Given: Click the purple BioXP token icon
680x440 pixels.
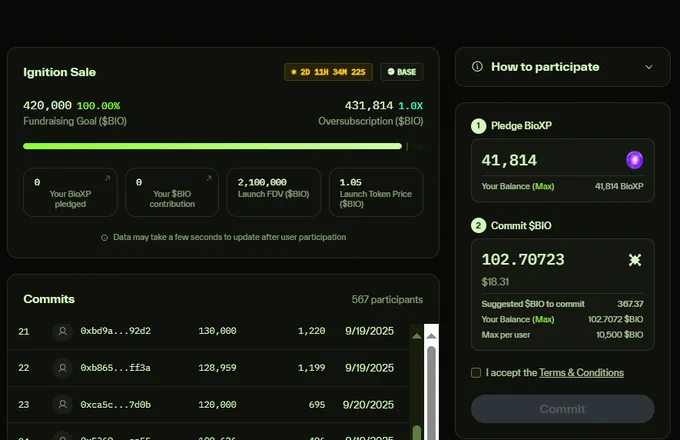Looking at the screenshot, I should pyautogui.click(x=634, y=160).
